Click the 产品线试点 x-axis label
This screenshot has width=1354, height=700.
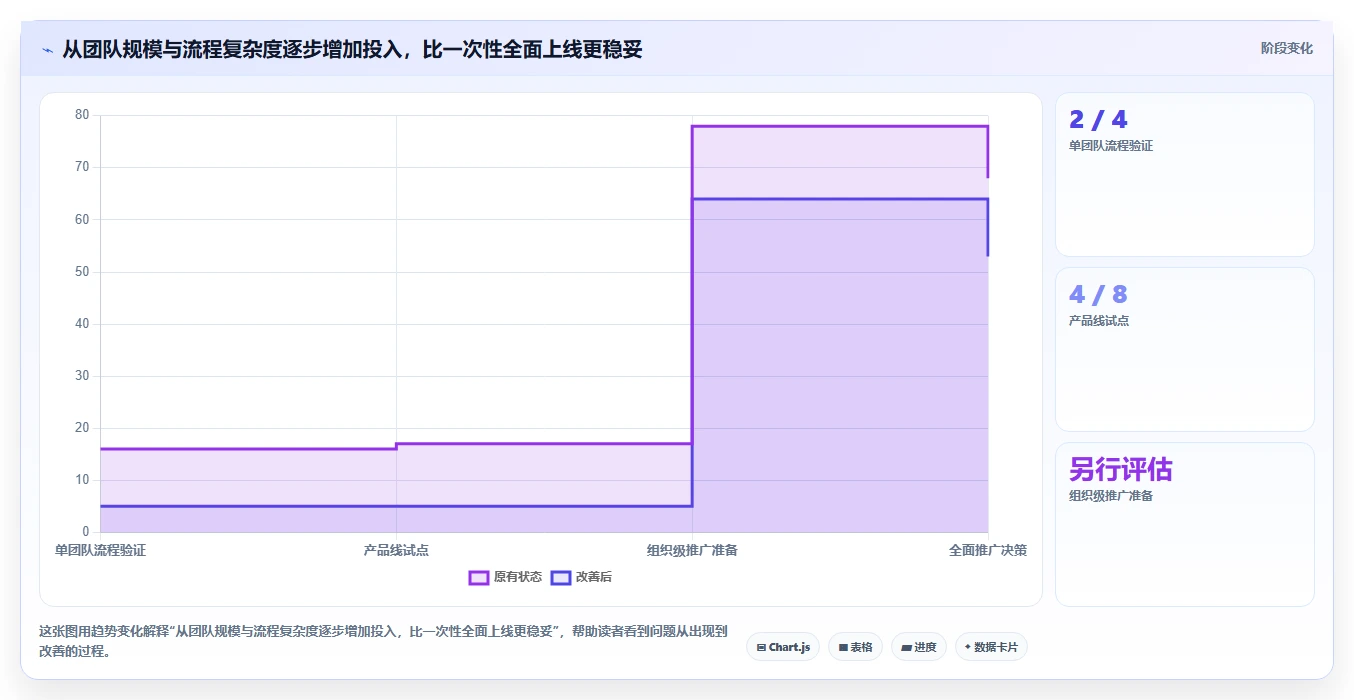pos(396,550)
